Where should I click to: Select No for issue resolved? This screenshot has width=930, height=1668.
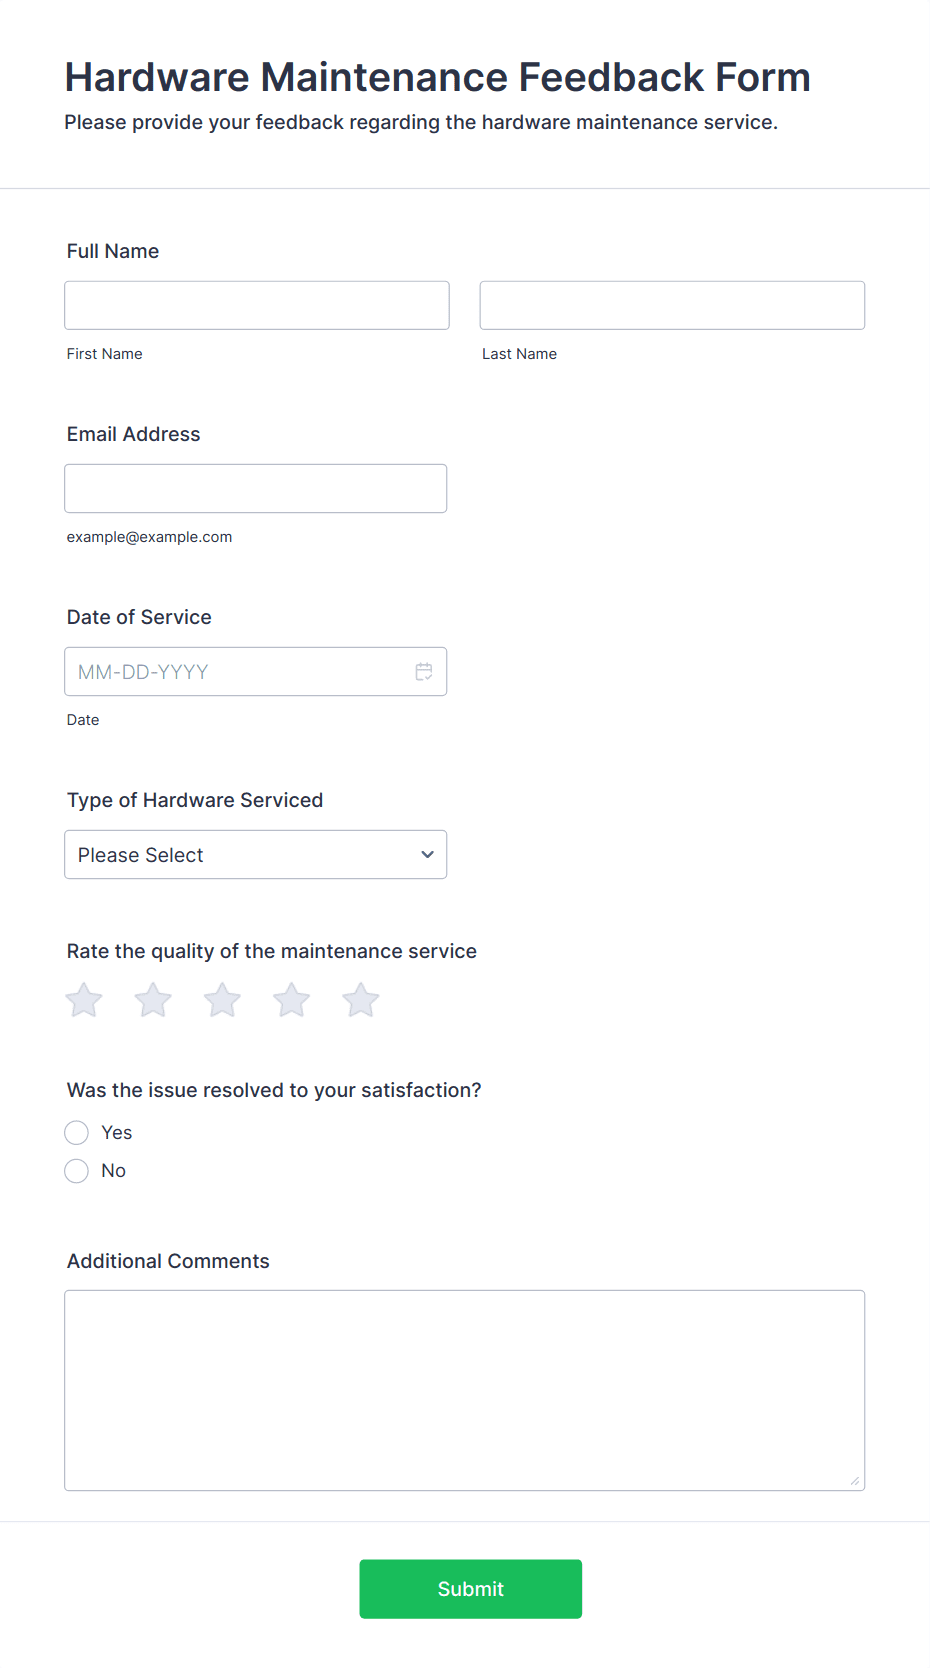click(77, 1171)
